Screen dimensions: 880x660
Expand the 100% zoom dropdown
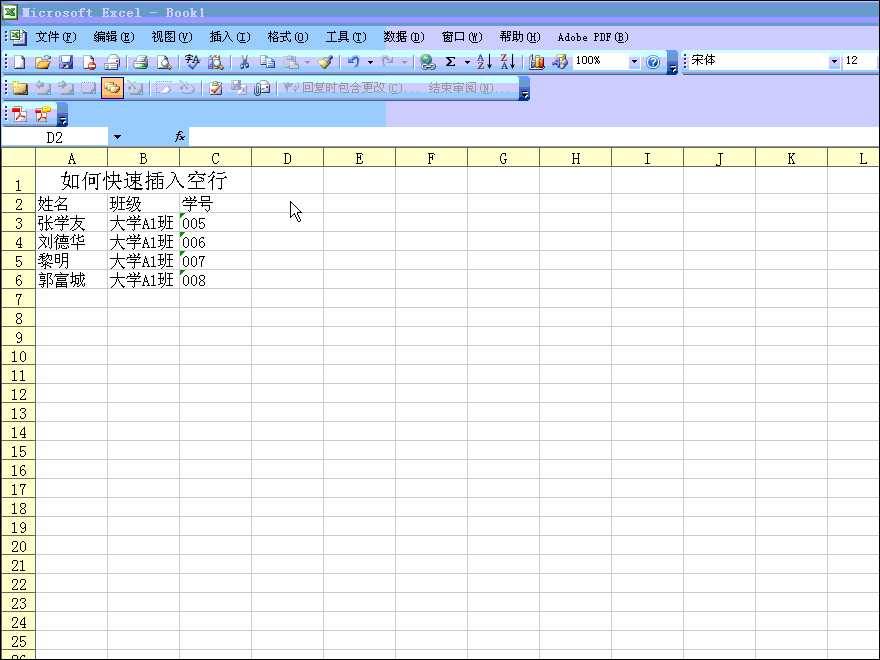point(633,62)
